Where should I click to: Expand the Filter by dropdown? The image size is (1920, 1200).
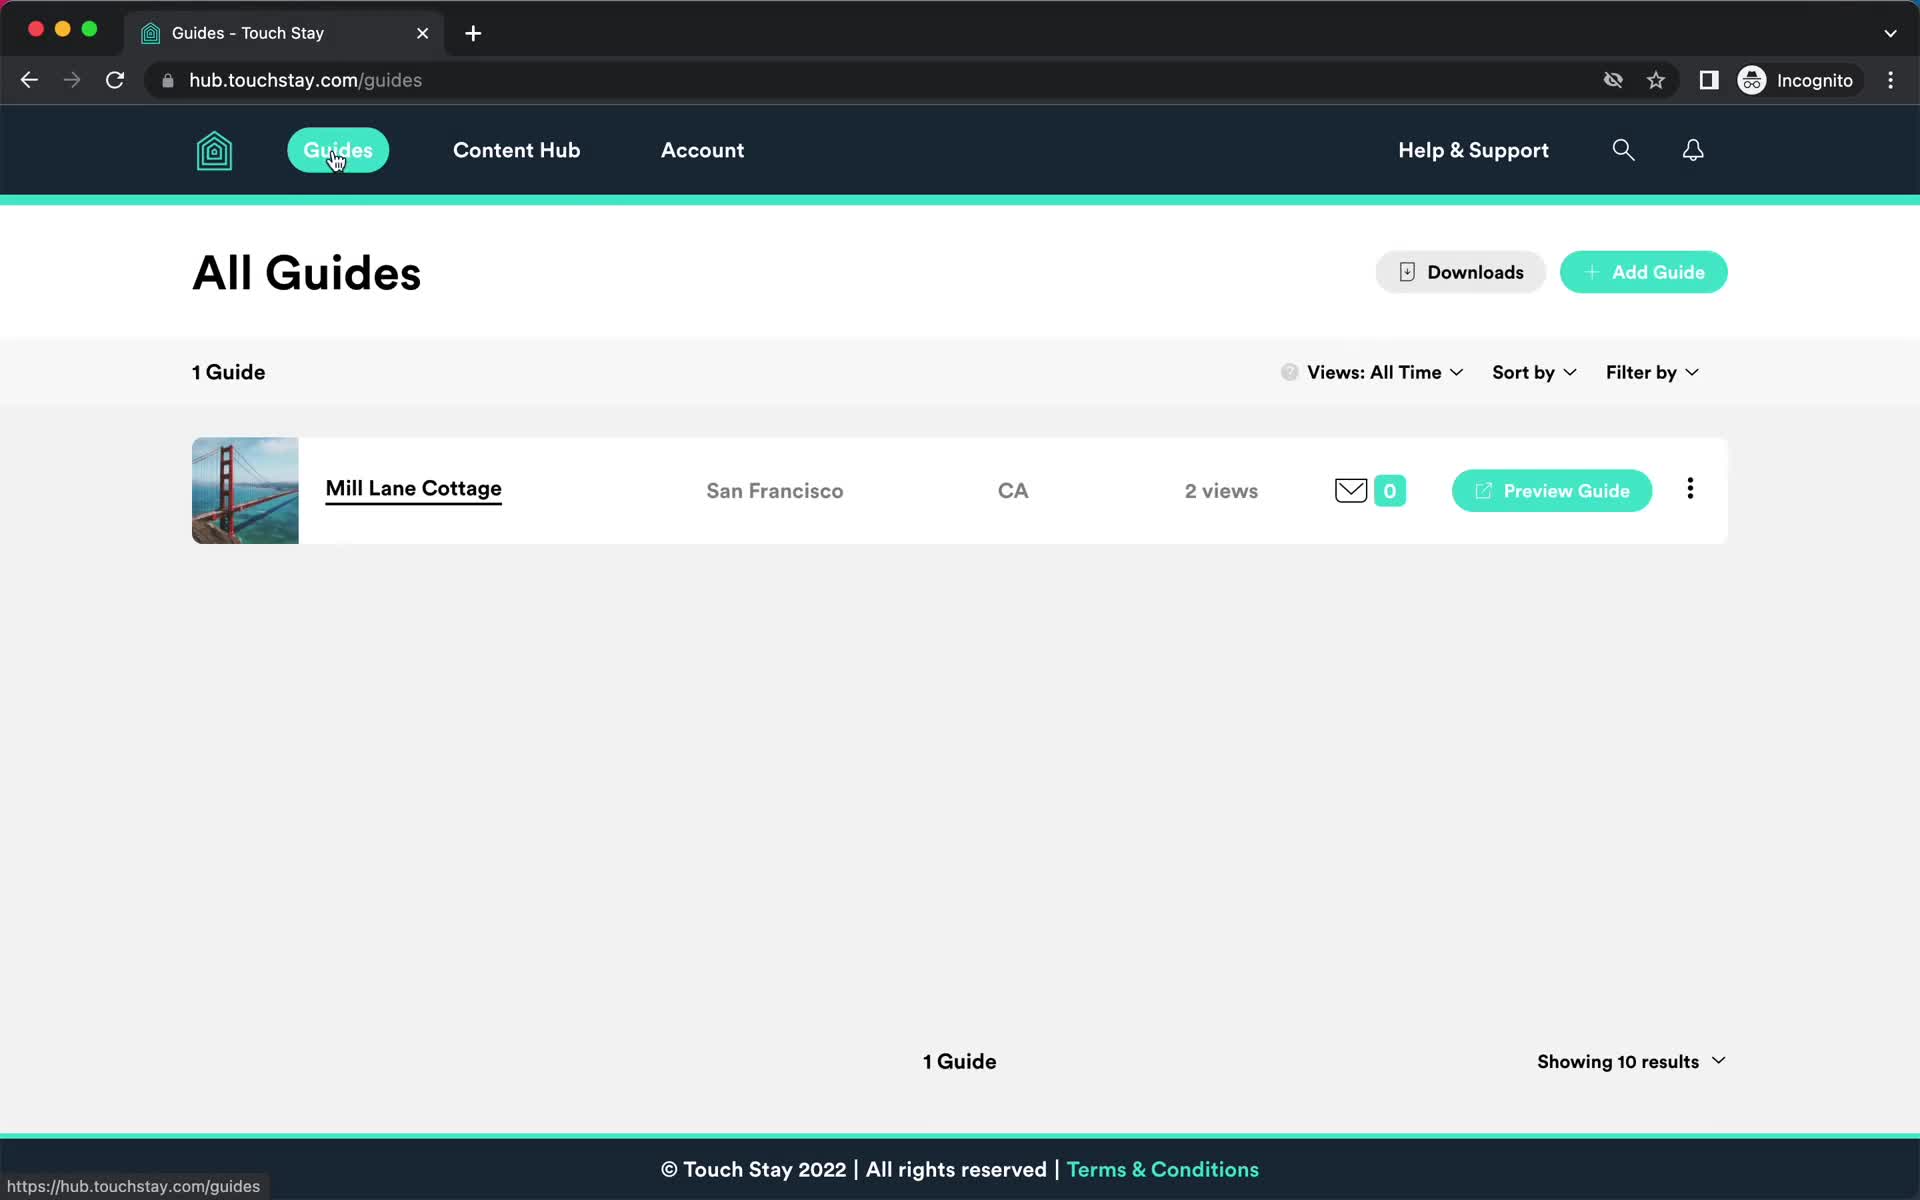[1650, 371]
